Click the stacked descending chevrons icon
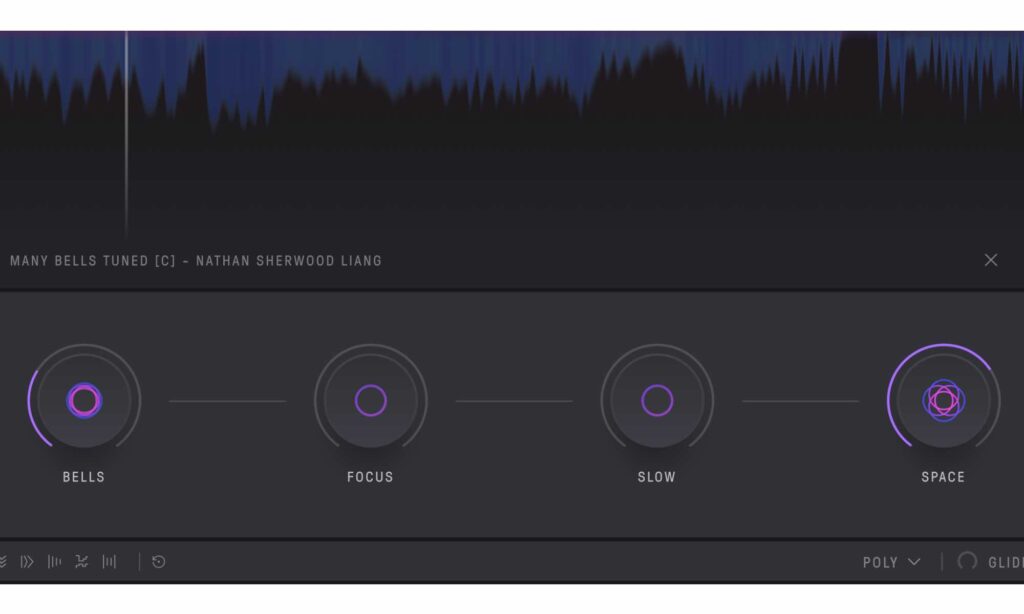1024x614 pixels. pyautogui.click(x=4, y=562)
